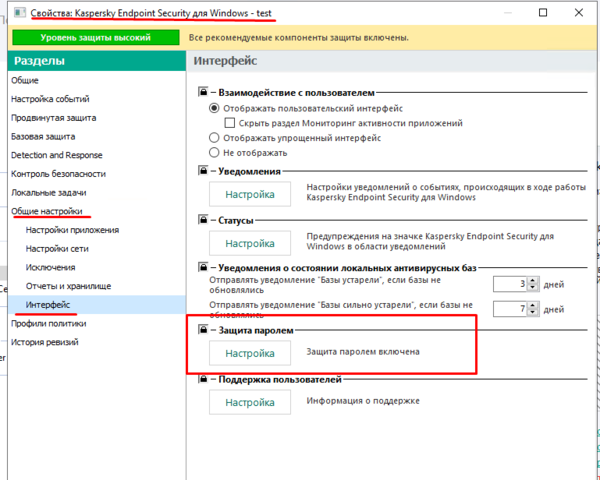Toggle lock icon next to Статусы section
Viewport: 600px width, 480px height.
[x=203, y=220]
